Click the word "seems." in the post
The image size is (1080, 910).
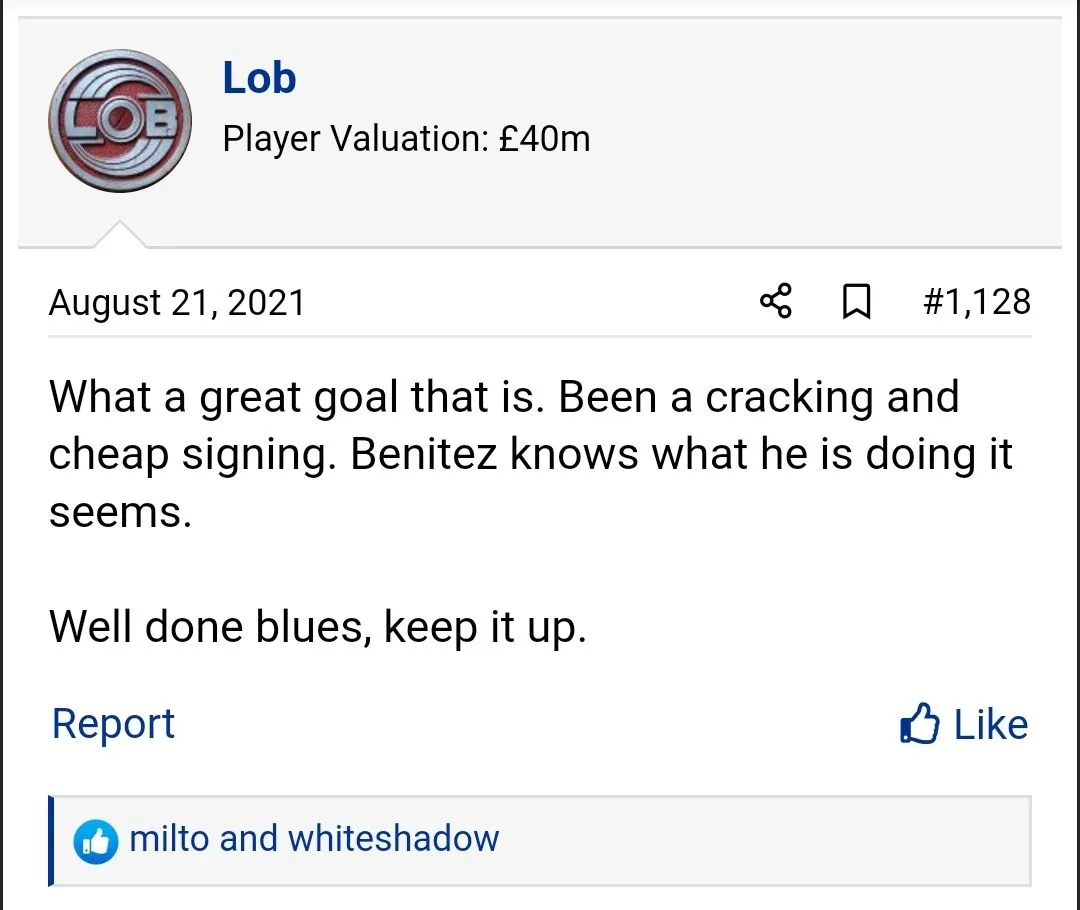point(119,512)
